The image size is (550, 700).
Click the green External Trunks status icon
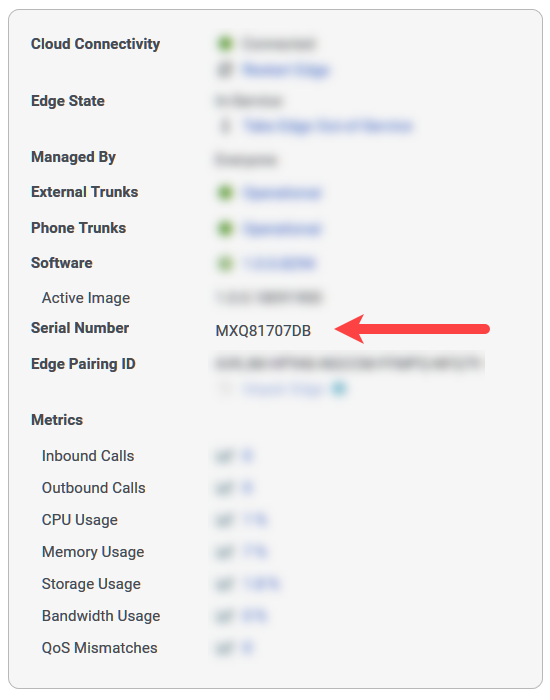click(225, 193)
